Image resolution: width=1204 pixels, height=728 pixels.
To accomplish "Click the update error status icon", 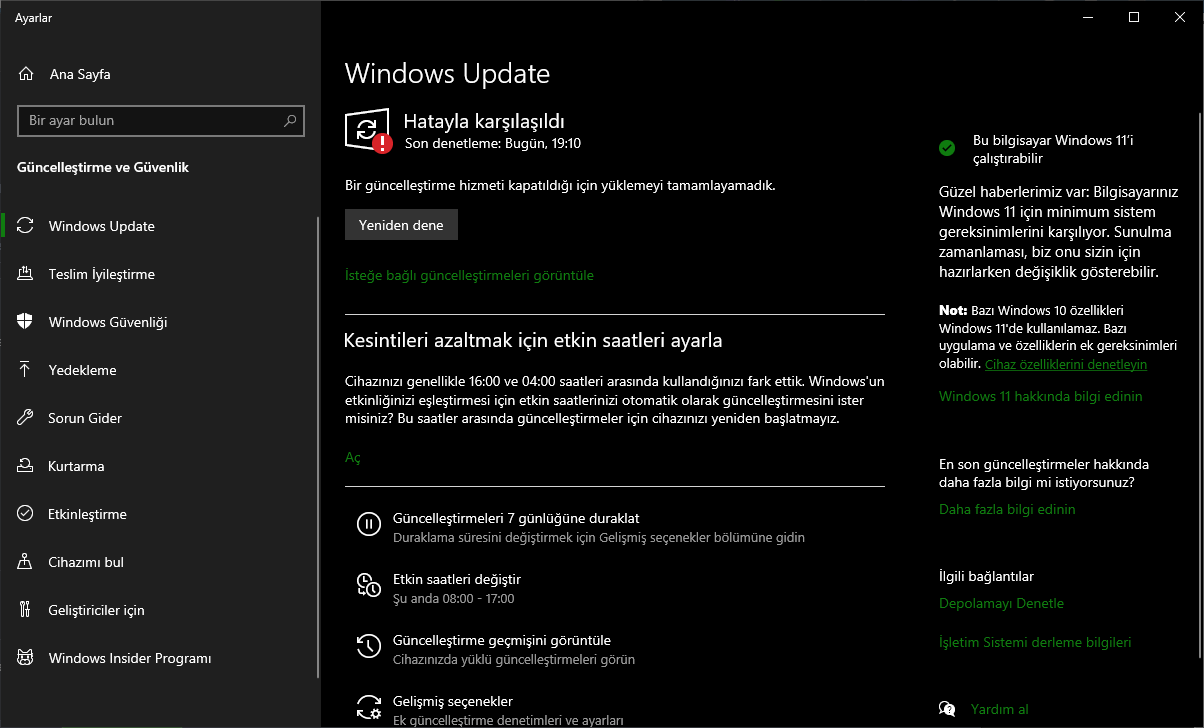I will (368, 131).
